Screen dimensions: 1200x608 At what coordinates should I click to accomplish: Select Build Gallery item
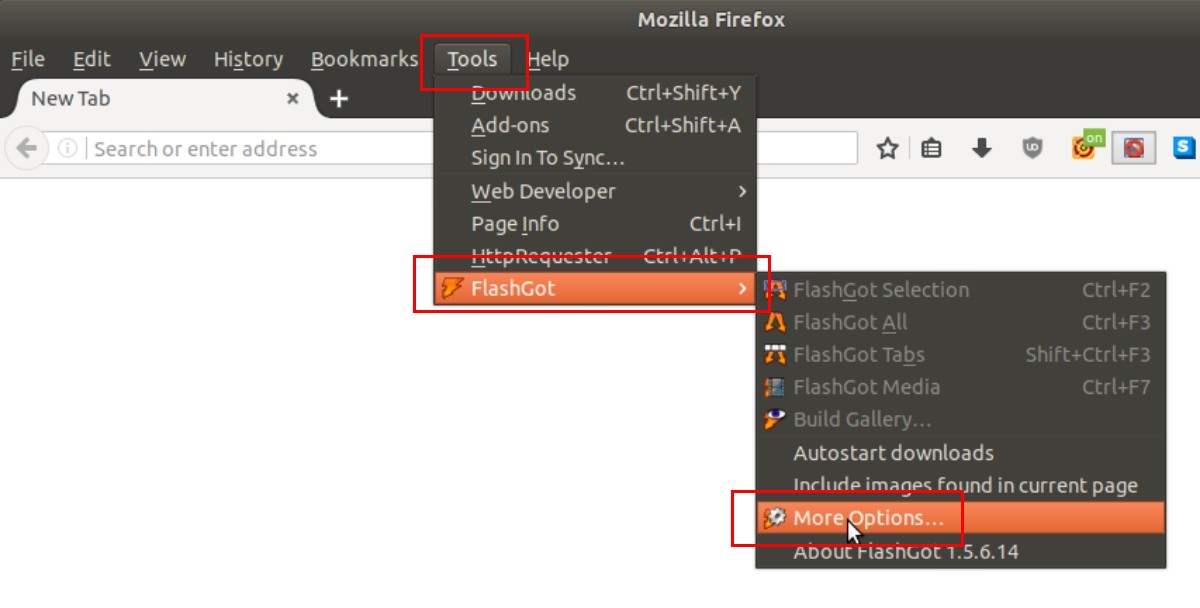click(960, 419)
